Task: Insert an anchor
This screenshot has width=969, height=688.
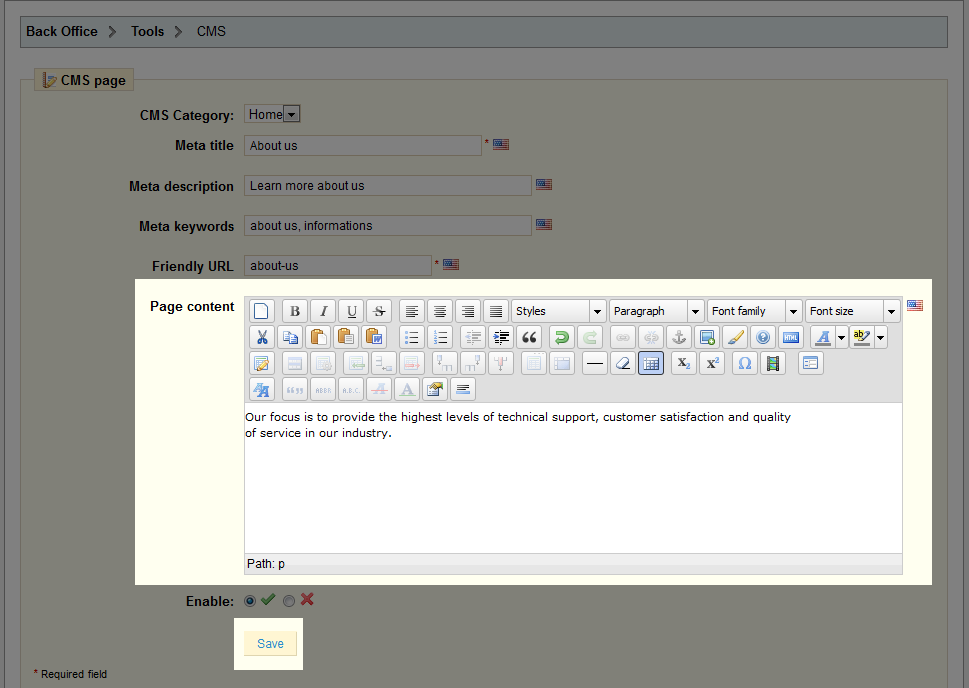Action: 679,337
